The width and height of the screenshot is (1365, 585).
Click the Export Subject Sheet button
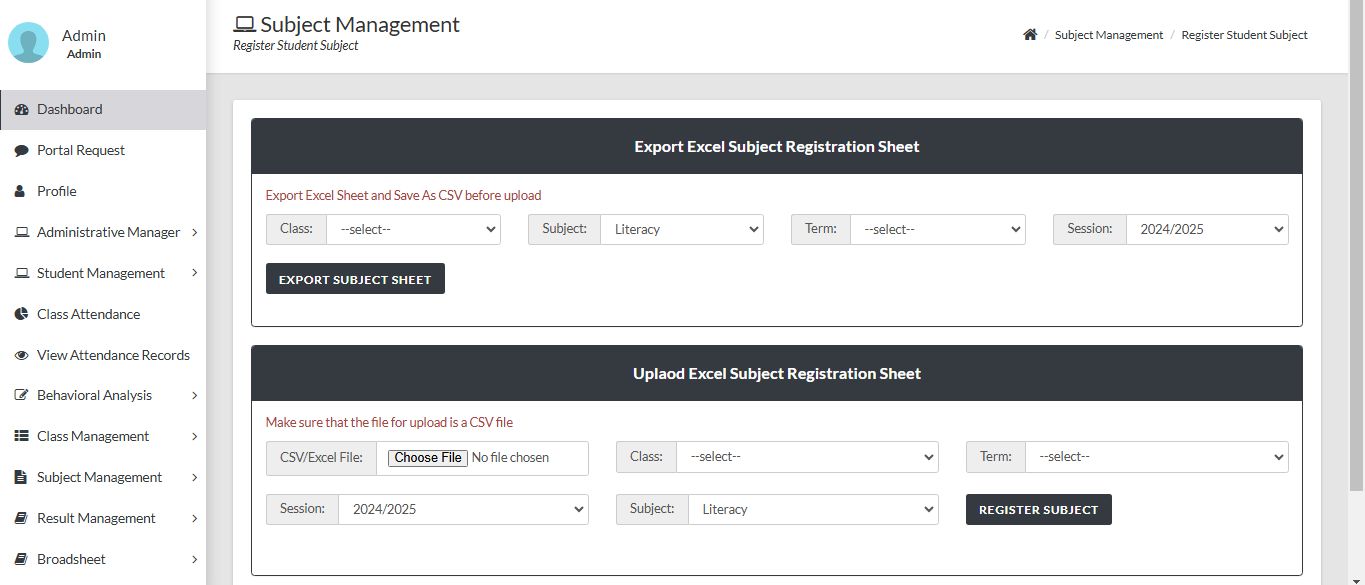[x=355, y=279]
